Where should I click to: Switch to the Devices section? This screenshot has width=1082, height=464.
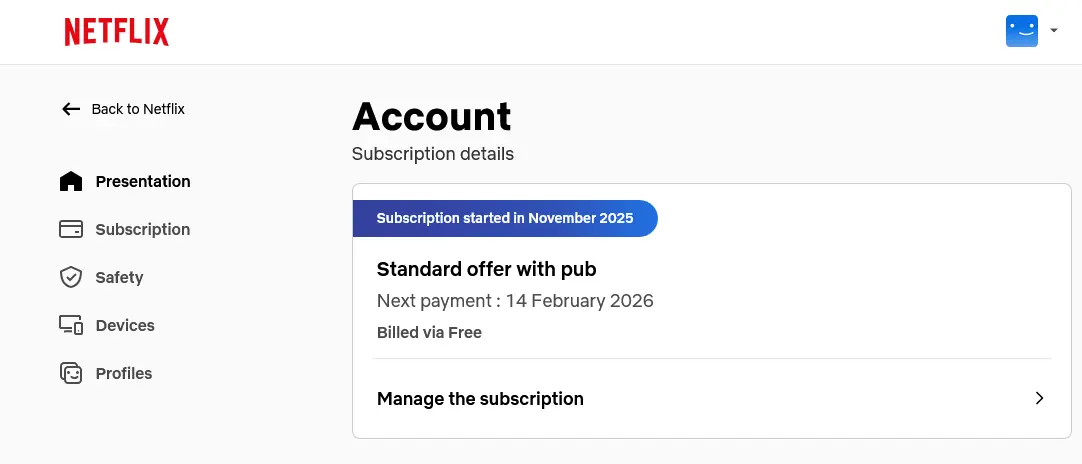(x=125, y=325)
